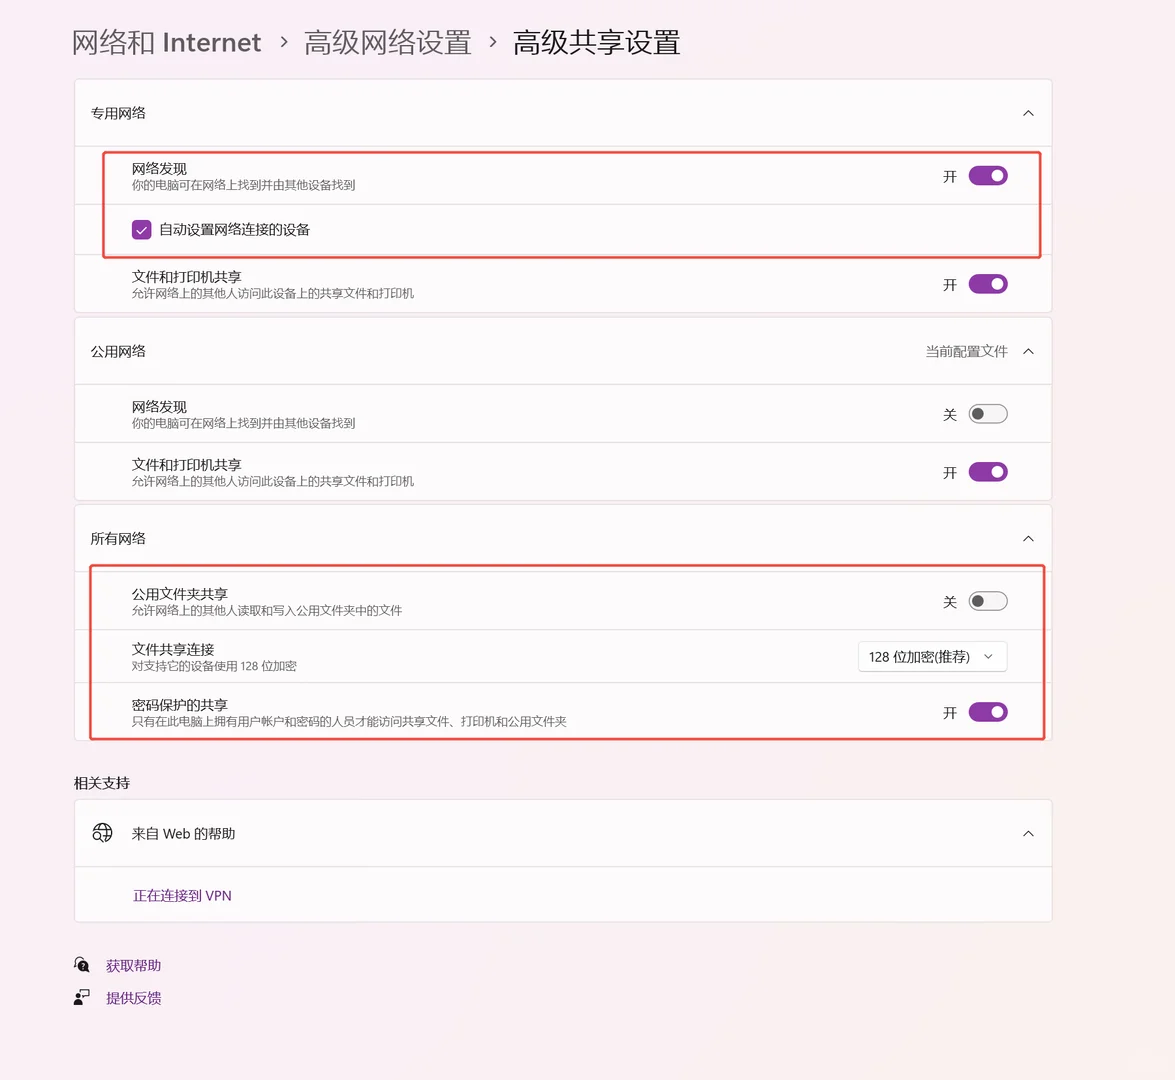This screenshot has width=1175, height=1080.
Task: Click the 提供反馈 feedback icon
Action: click(x=81, y=996)
